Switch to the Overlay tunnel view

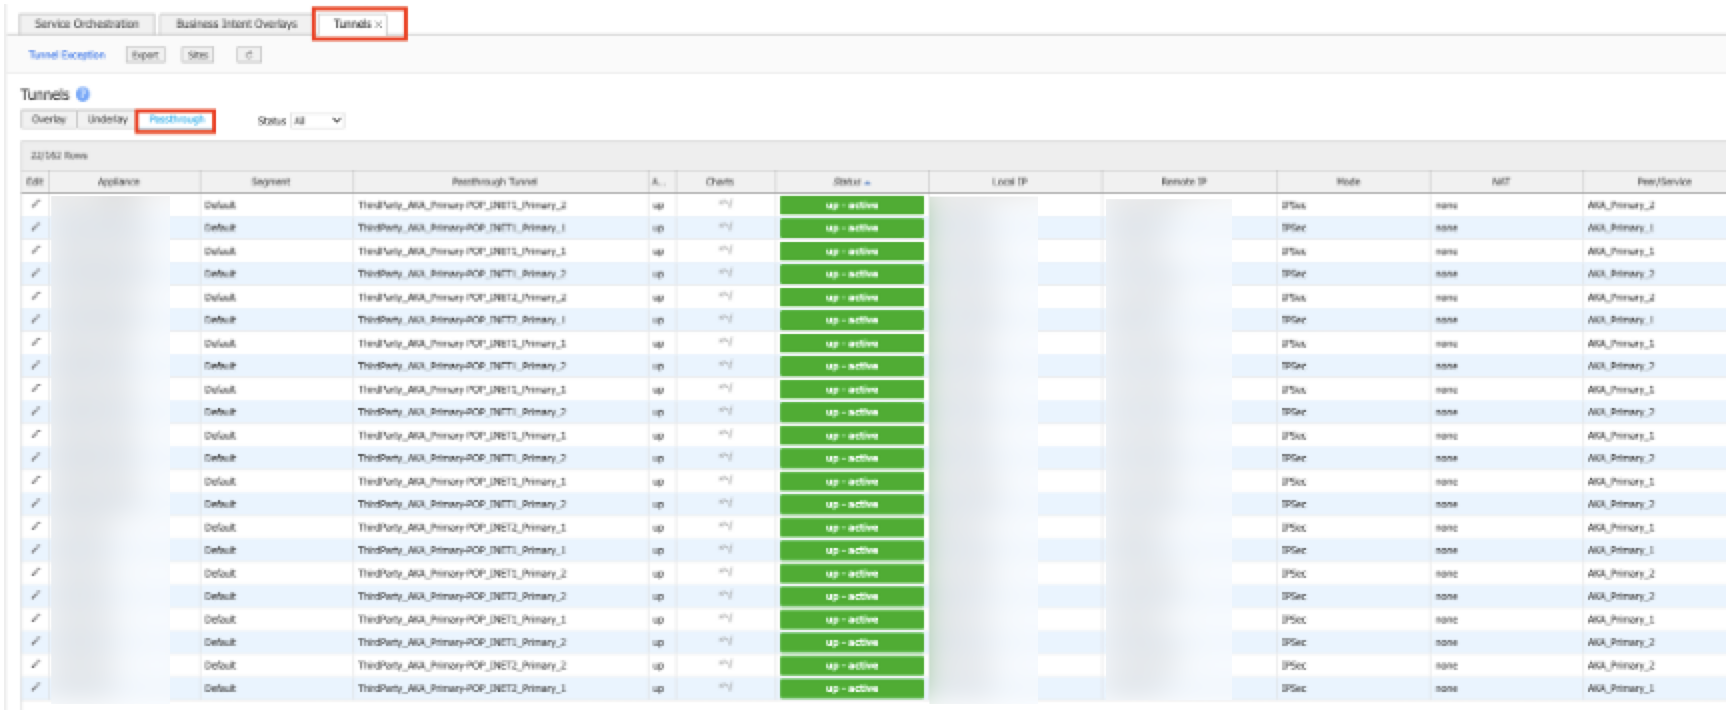coord(48,119)
